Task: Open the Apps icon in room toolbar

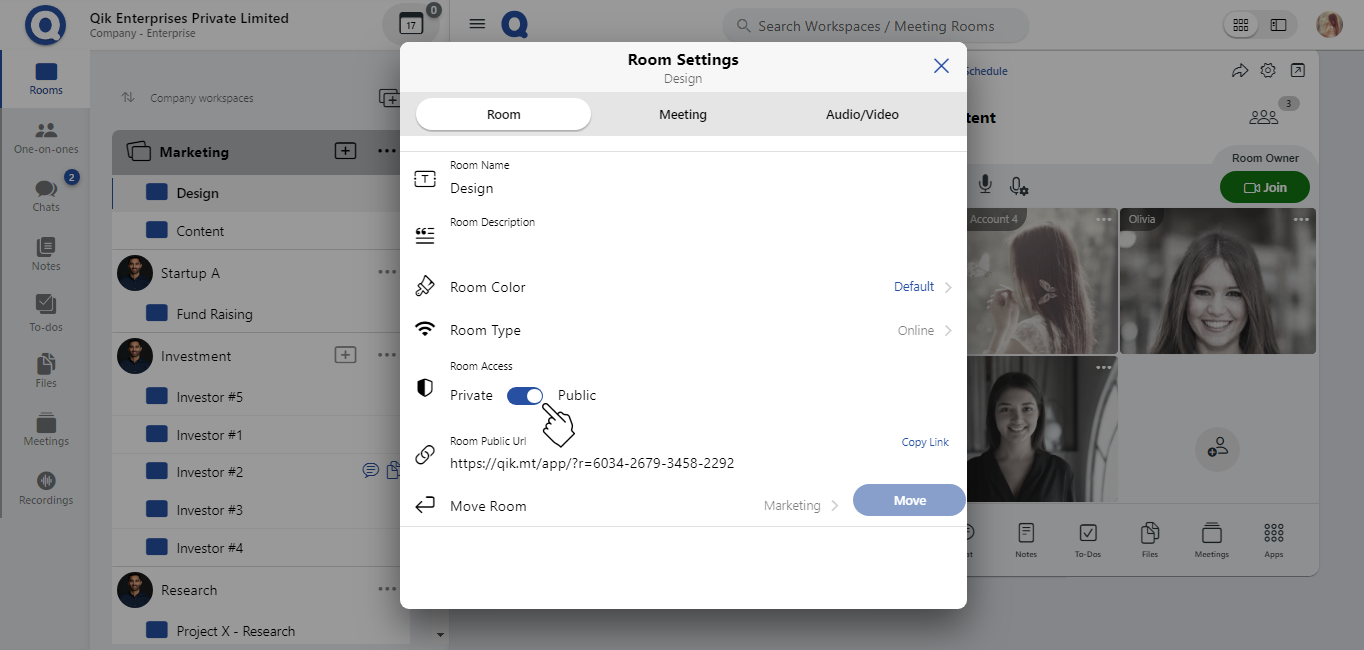Action: click(1273, 539)
